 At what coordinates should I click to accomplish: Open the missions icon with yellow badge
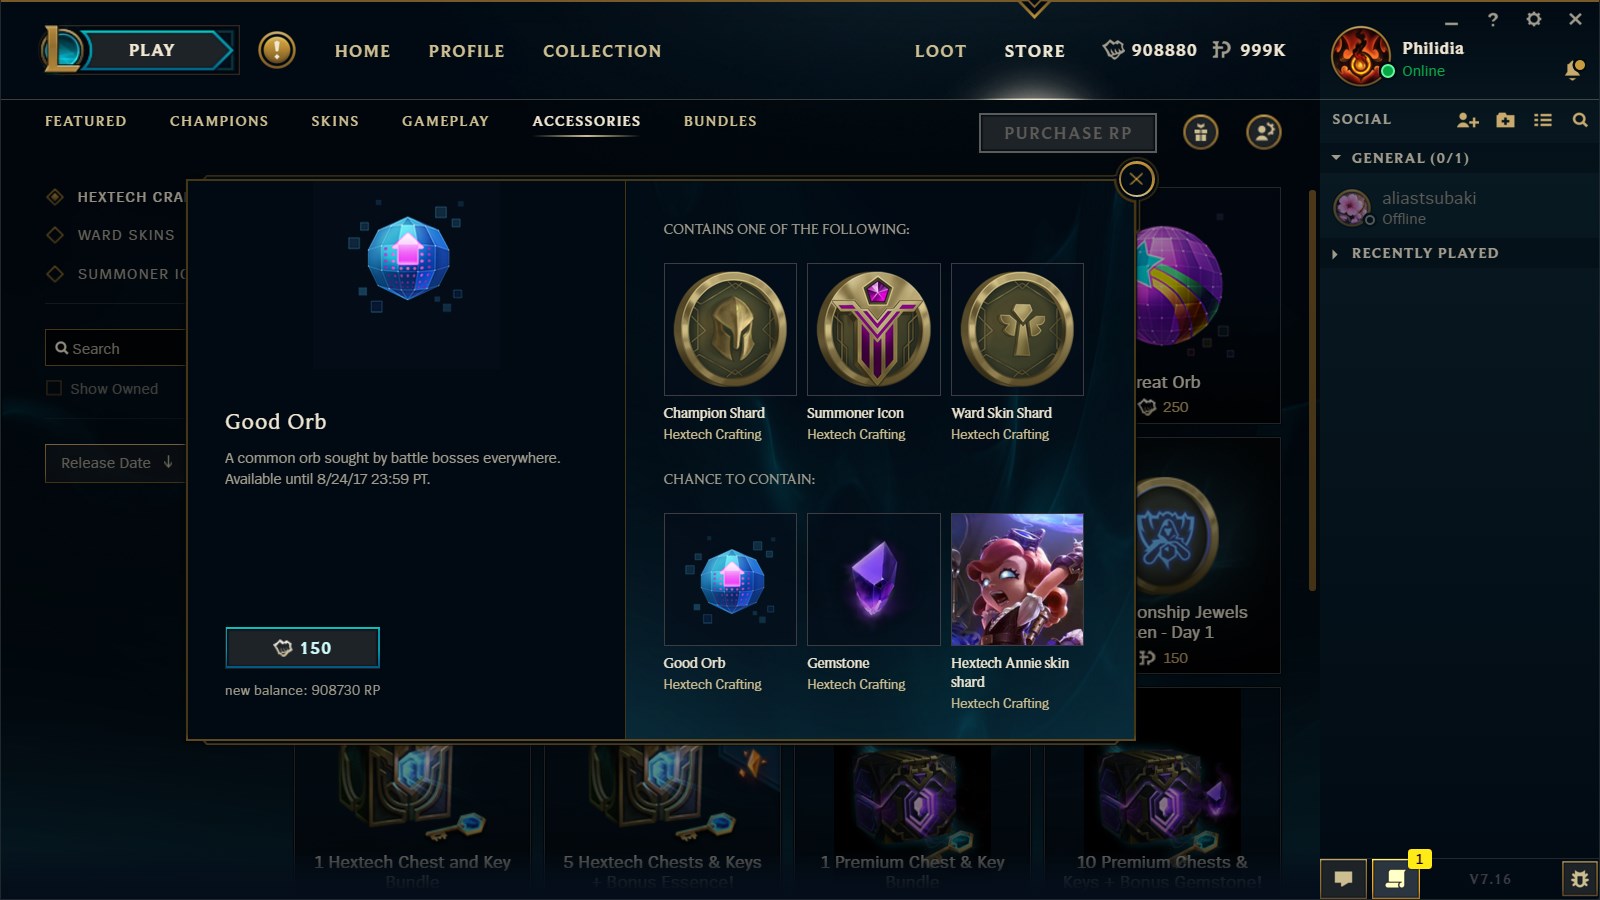click(x=1396, y=879)
